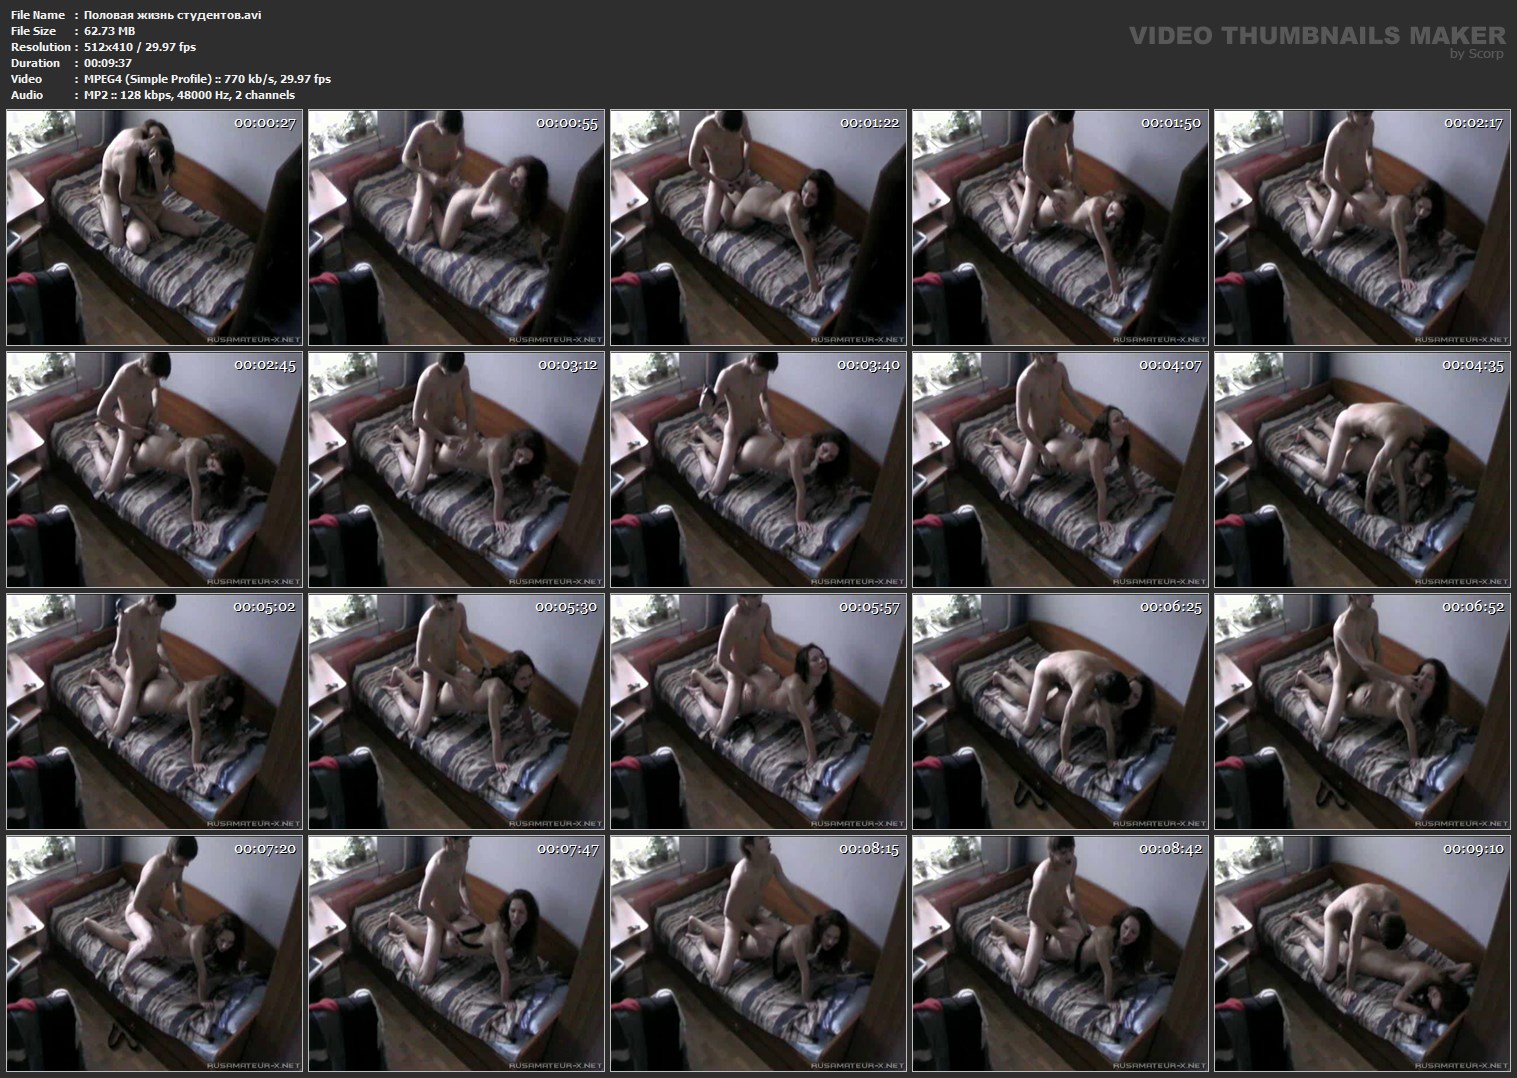The image size is (1517, 1078).
Task: Click the thumbnail timestamped 00:08:15
Action: coord(758,953)
